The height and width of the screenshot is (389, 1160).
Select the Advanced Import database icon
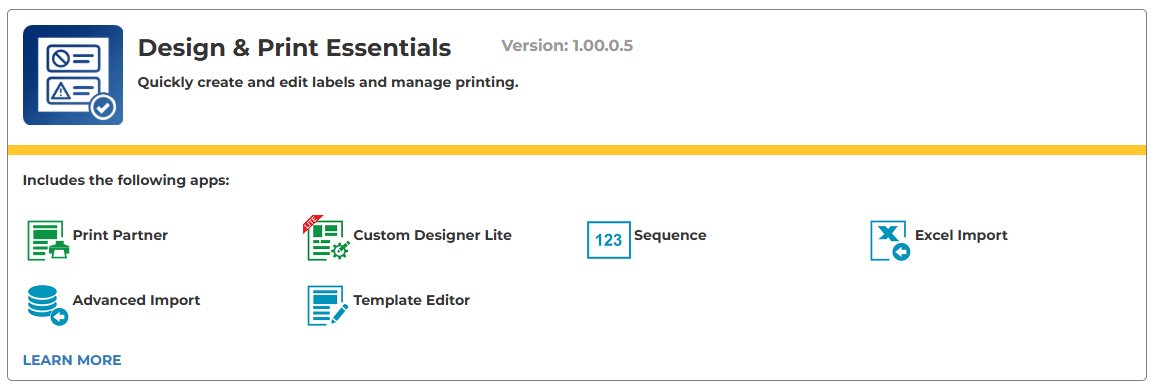tap(48, 305)
